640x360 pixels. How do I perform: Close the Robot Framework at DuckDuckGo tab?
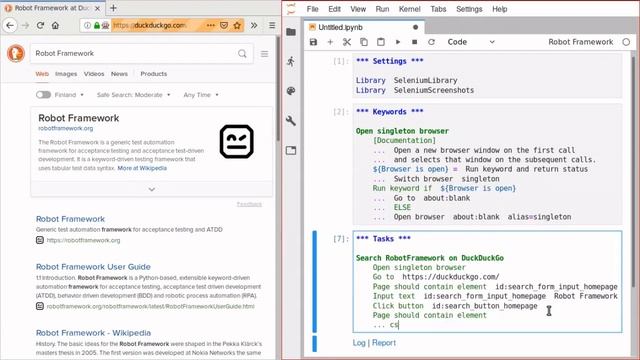tap(97, 8)
